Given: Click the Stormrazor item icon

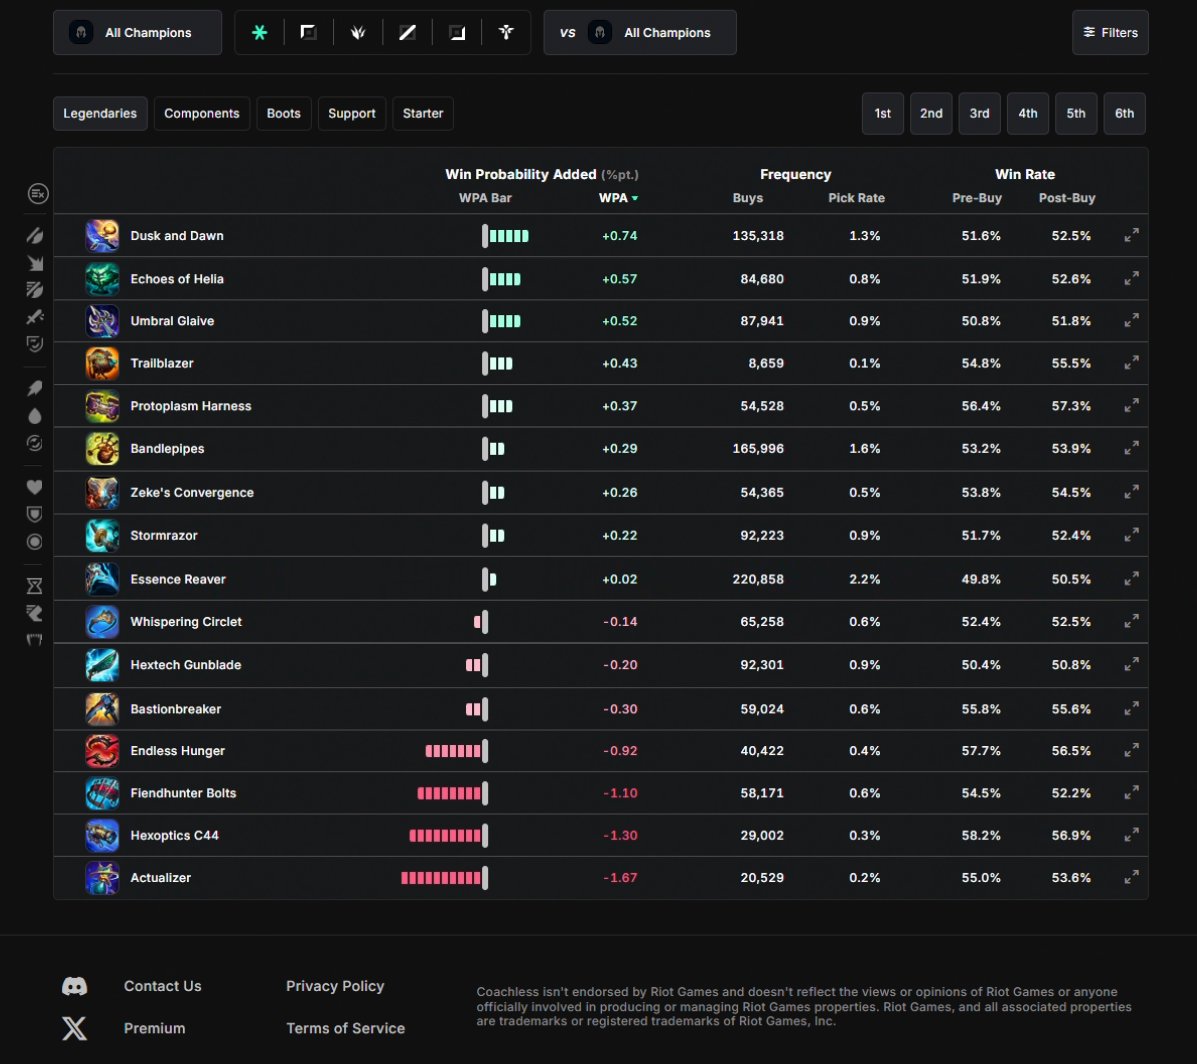Looking at the screenshot, I should (x=102, y=536).
